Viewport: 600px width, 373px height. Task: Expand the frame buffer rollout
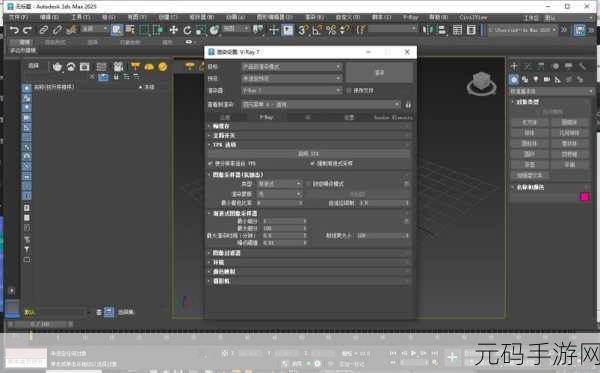(x=309, y=126)
